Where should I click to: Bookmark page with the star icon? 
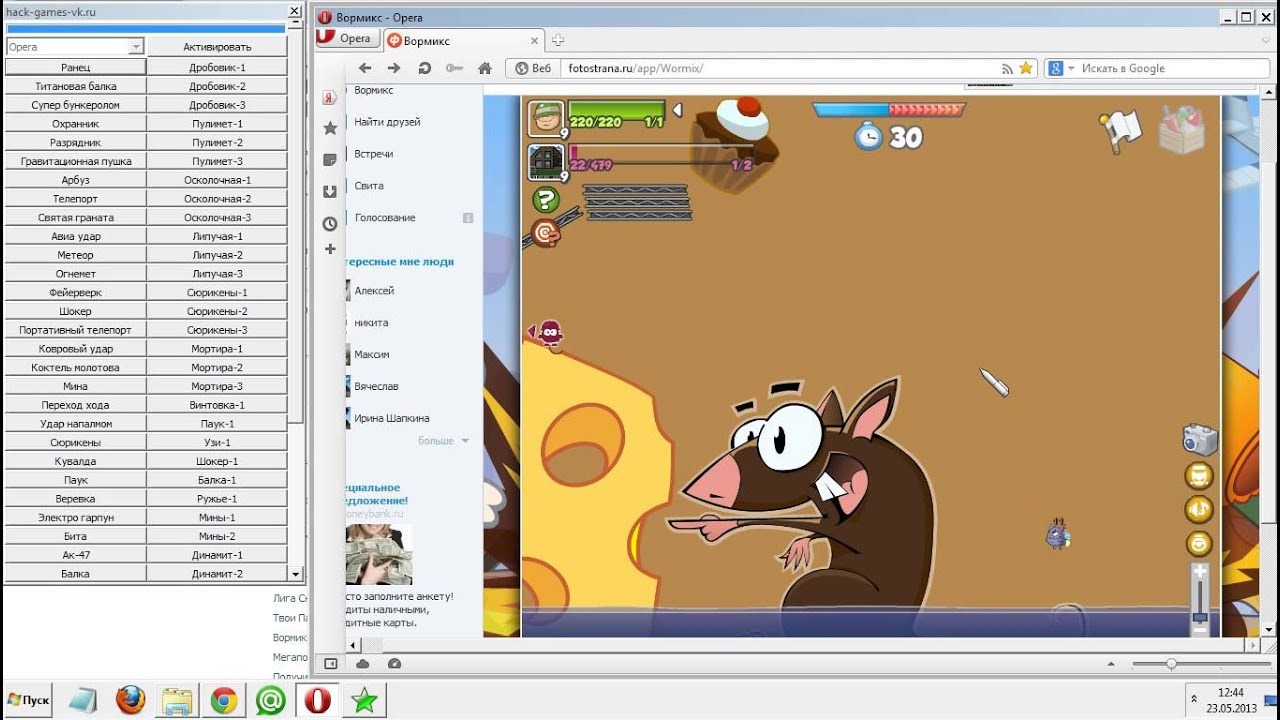click(1025, 68)
